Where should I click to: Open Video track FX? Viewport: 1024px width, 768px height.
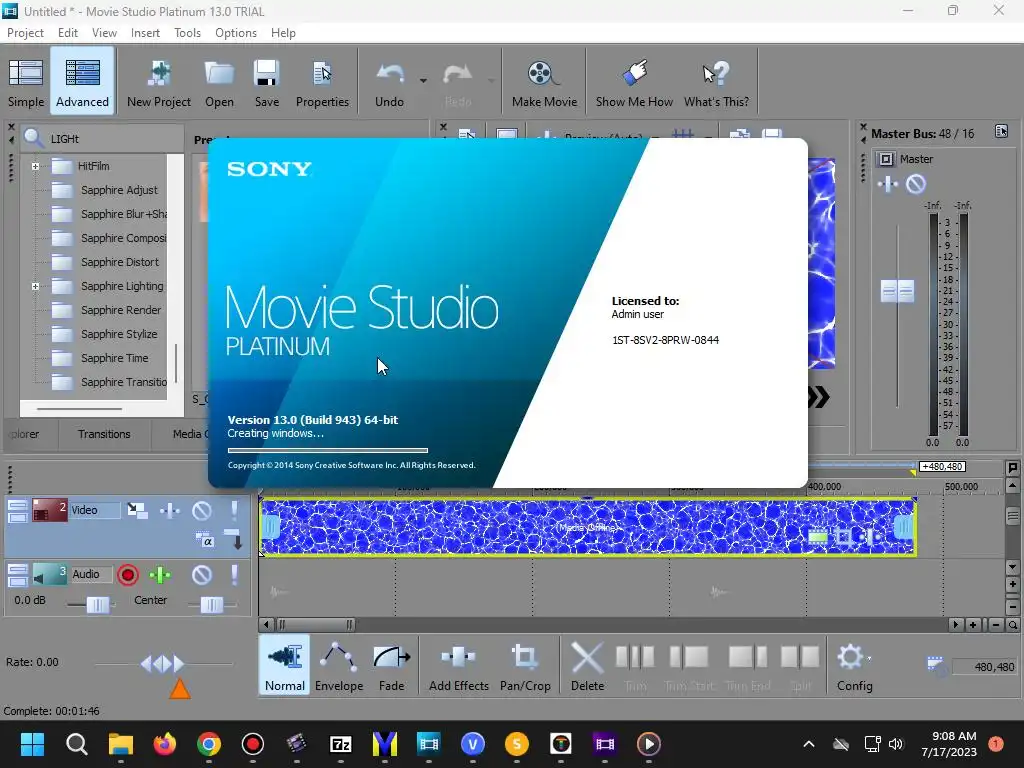coord(170,510)
